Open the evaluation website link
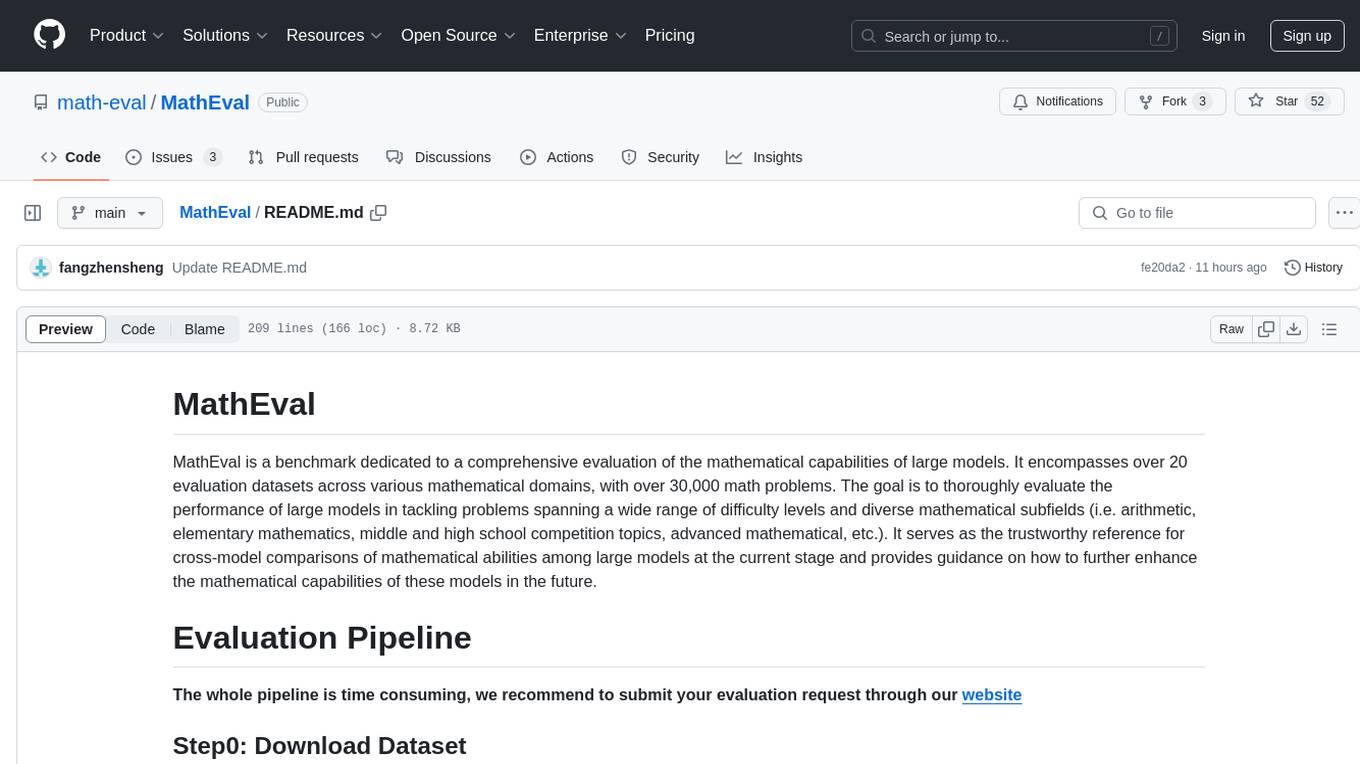Screen dimensions: 1360x764 (992, 694)
